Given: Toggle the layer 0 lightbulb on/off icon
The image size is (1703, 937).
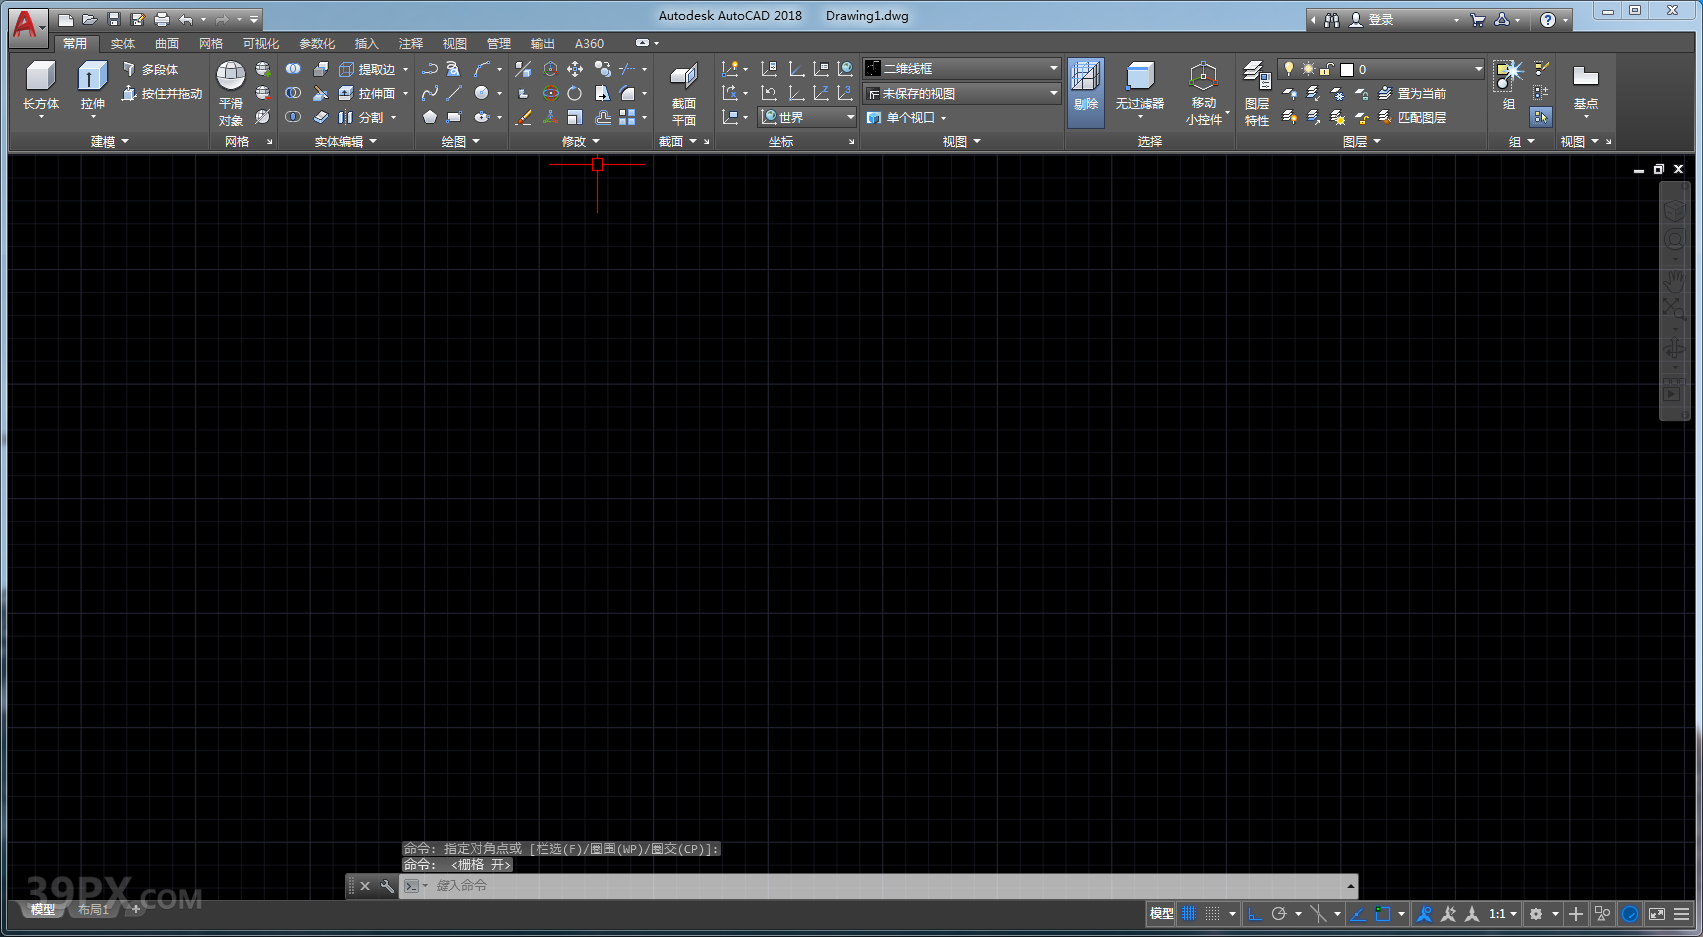Looking at the screenshot, I should click(1289, 69).
